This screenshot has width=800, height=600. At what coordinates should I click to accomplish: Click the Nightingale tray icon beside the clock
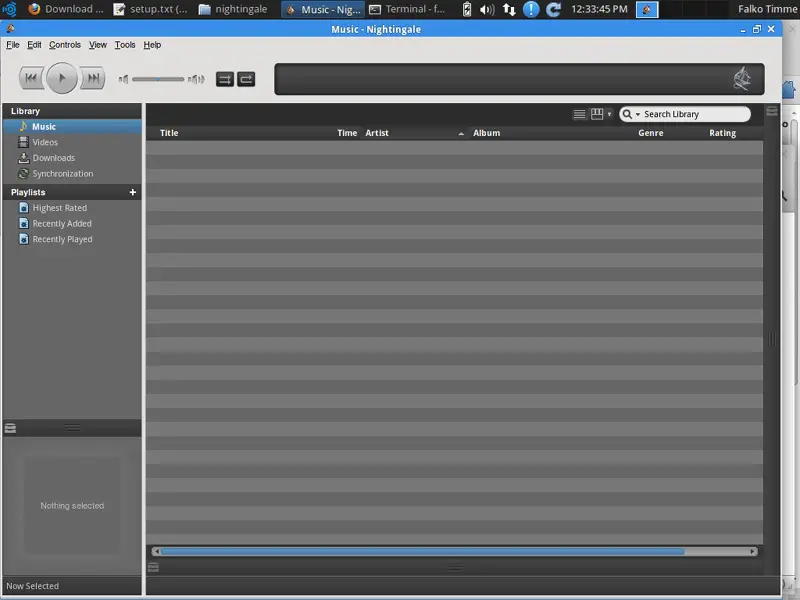(647, 9)
